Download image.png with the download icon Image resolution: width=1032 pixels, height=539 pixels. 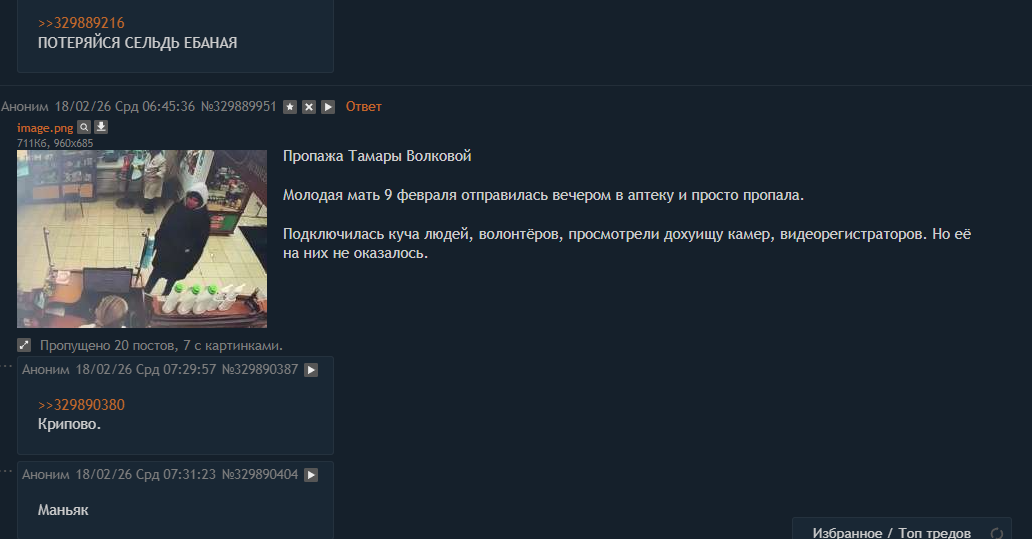click(x=101, y=127)
